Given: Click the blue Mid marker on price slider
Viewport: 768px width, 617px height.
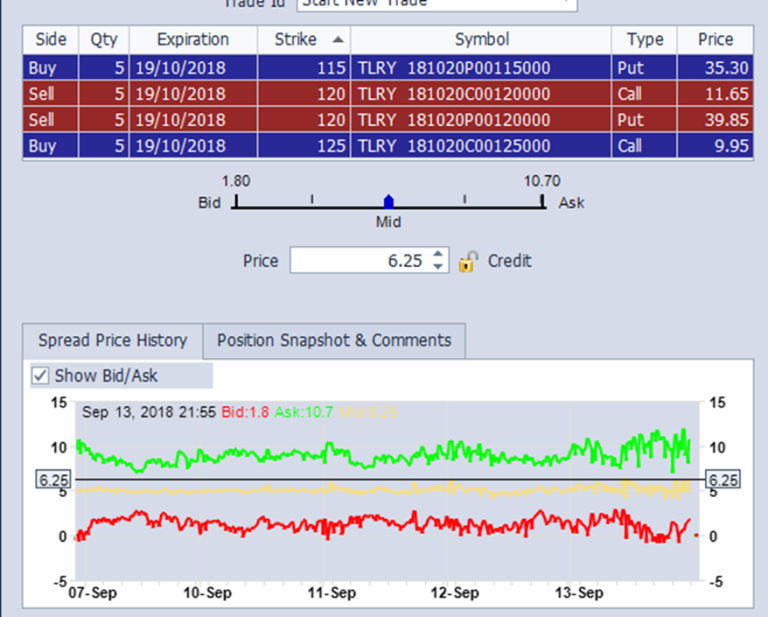Looking at the screenshot, I should [x=388, y=202].
